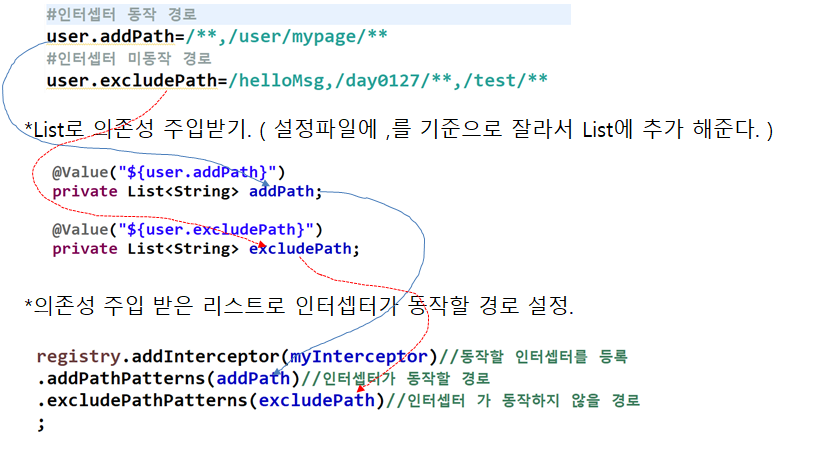Click the value '/**,/user/mypage/**'
815x465 pixels.
point(287,37)
